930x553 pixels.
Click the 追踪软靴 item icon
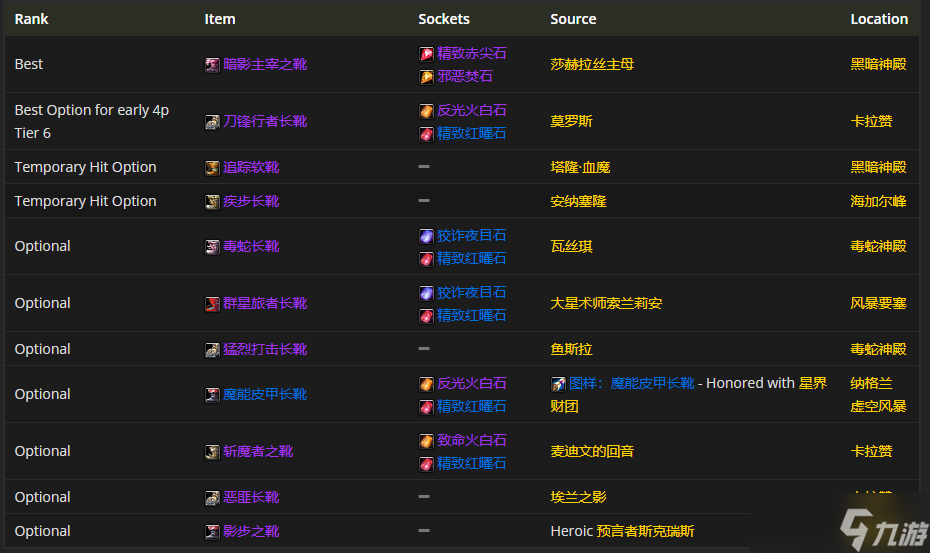coord(212,168)
